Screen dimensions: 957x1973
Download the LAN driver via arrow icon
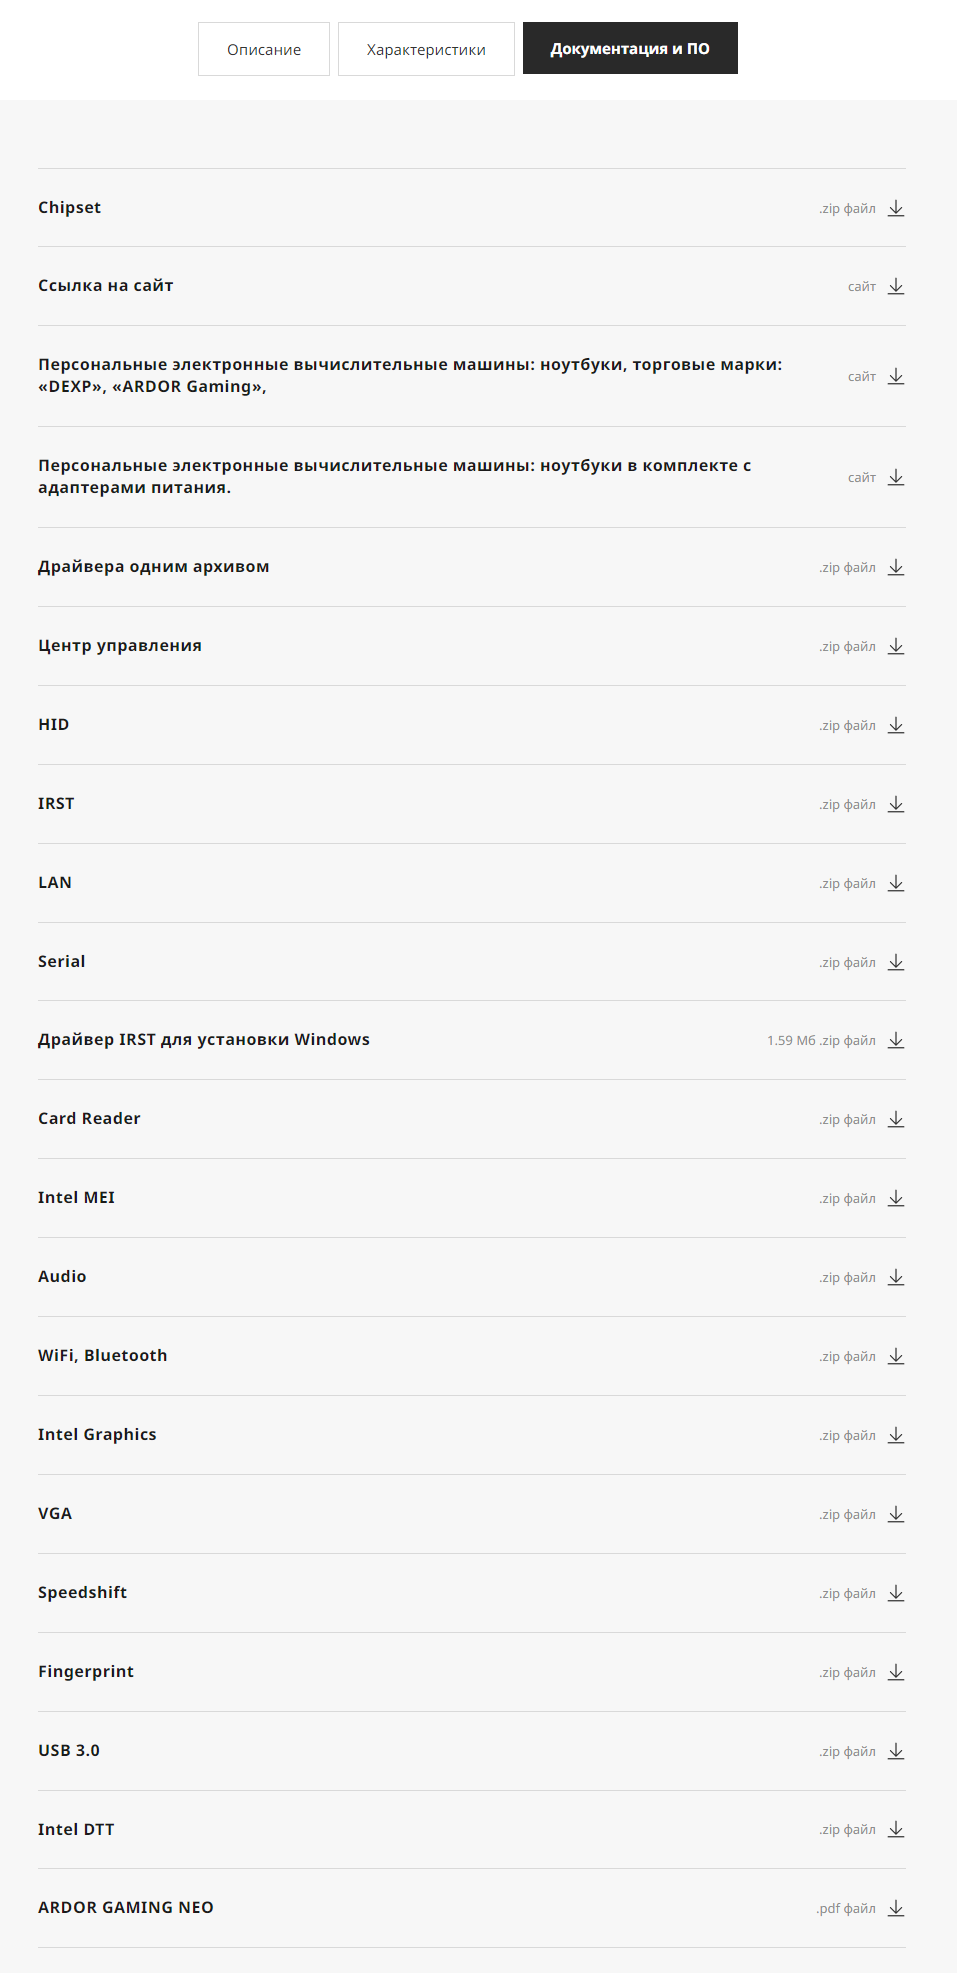[896, 883]
